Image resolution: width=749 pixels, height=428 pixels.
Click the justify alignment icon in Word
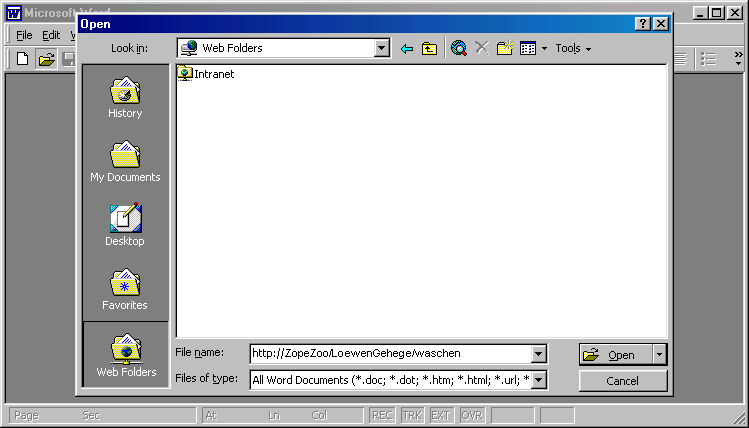pyautogui.click(x=680, y=59)
